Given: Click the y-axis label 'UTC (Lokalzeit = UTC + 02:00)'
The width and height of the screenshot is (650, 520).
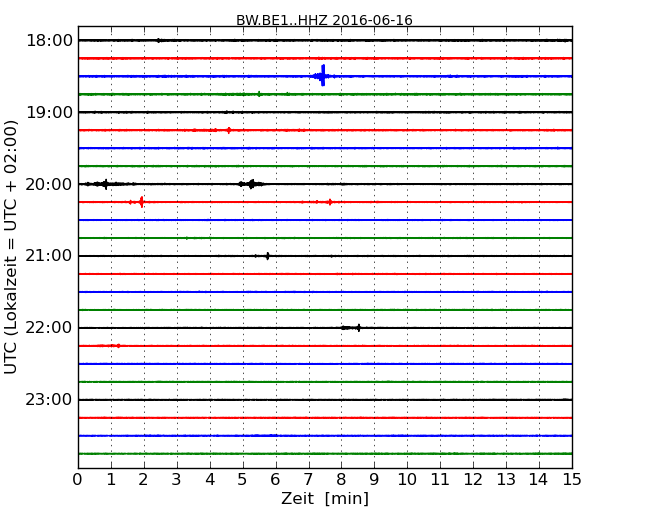Looking at the screenshot, I should (10, 247).
